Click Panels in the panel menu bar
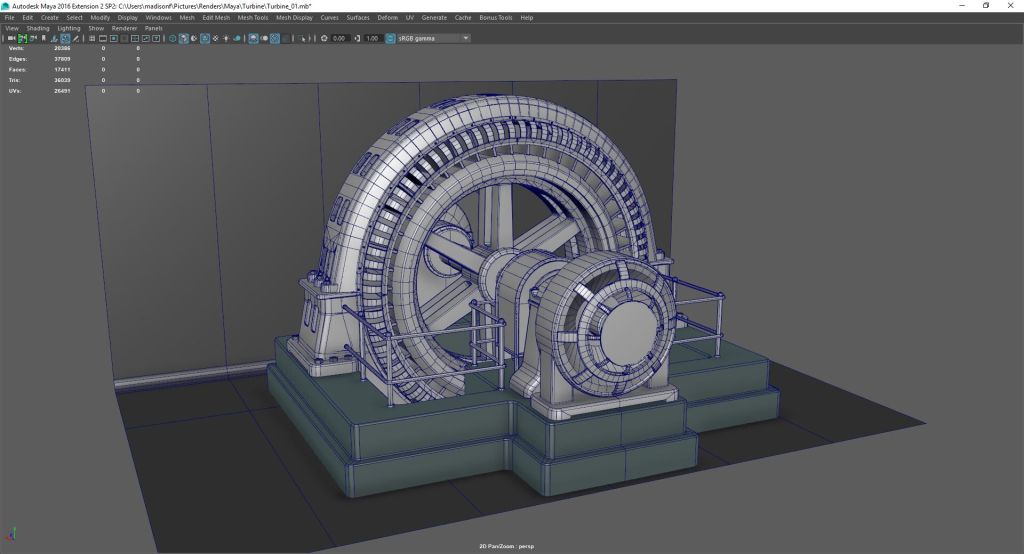This screenshot has height=554, width=1024. [153, 28]
